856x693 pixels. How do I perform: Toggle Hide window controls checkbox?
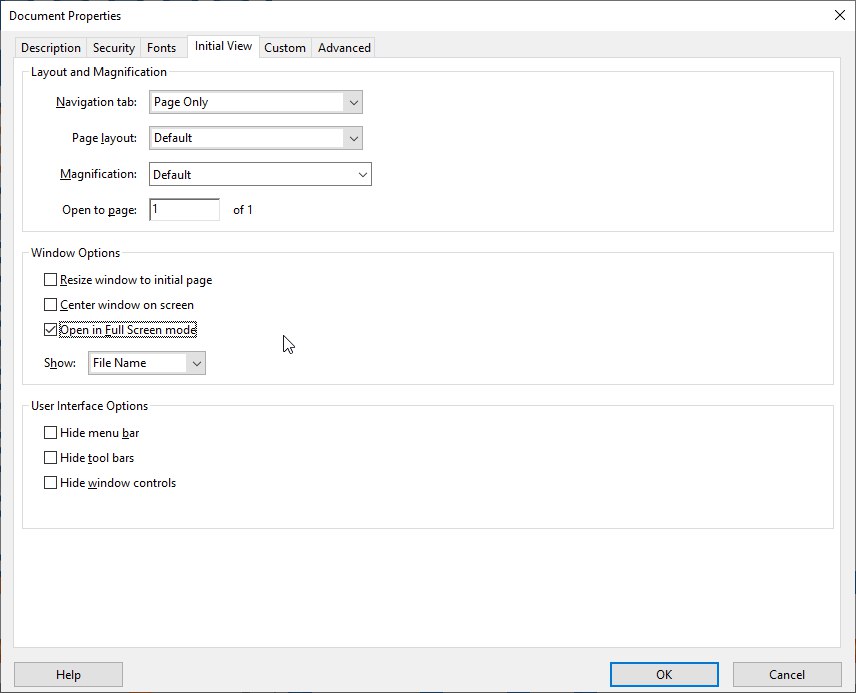pos(50,483)
